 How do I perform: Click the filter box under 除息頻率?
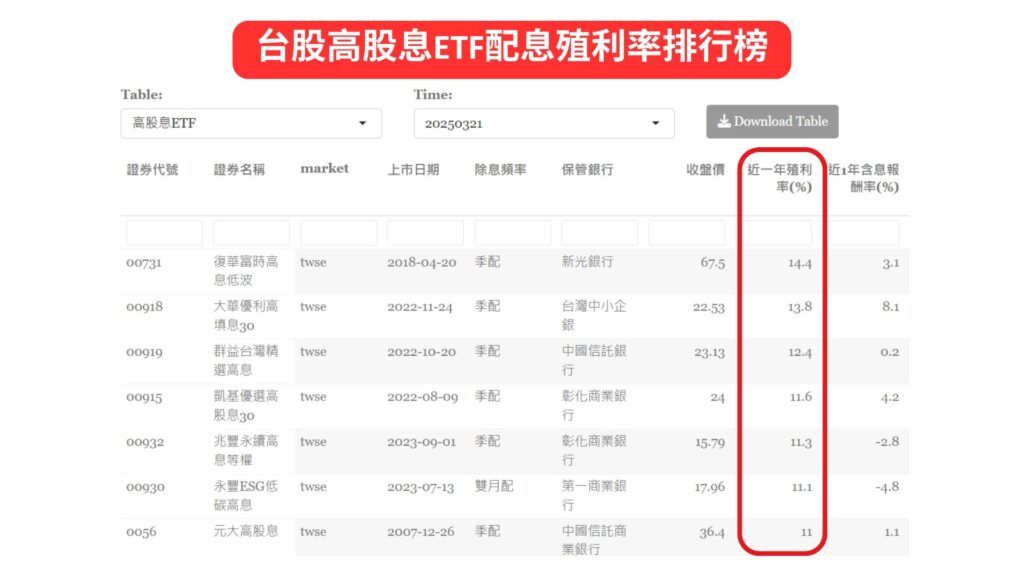point(510,232)
